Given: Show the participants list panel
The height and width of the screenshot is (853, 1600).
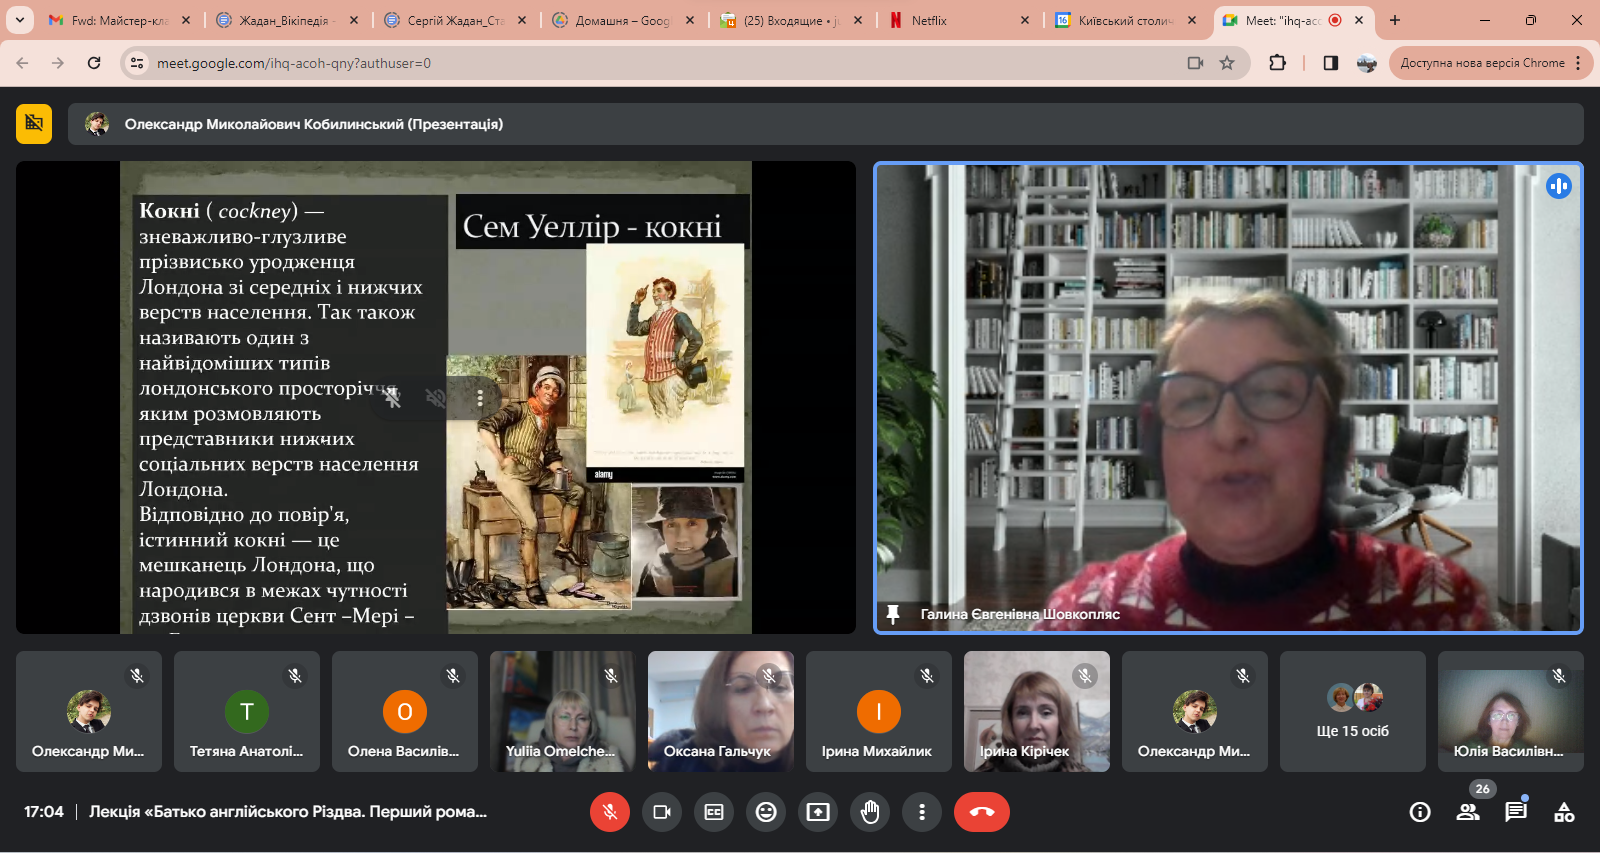Looking at the screenshot, I should pos(1468,812).
